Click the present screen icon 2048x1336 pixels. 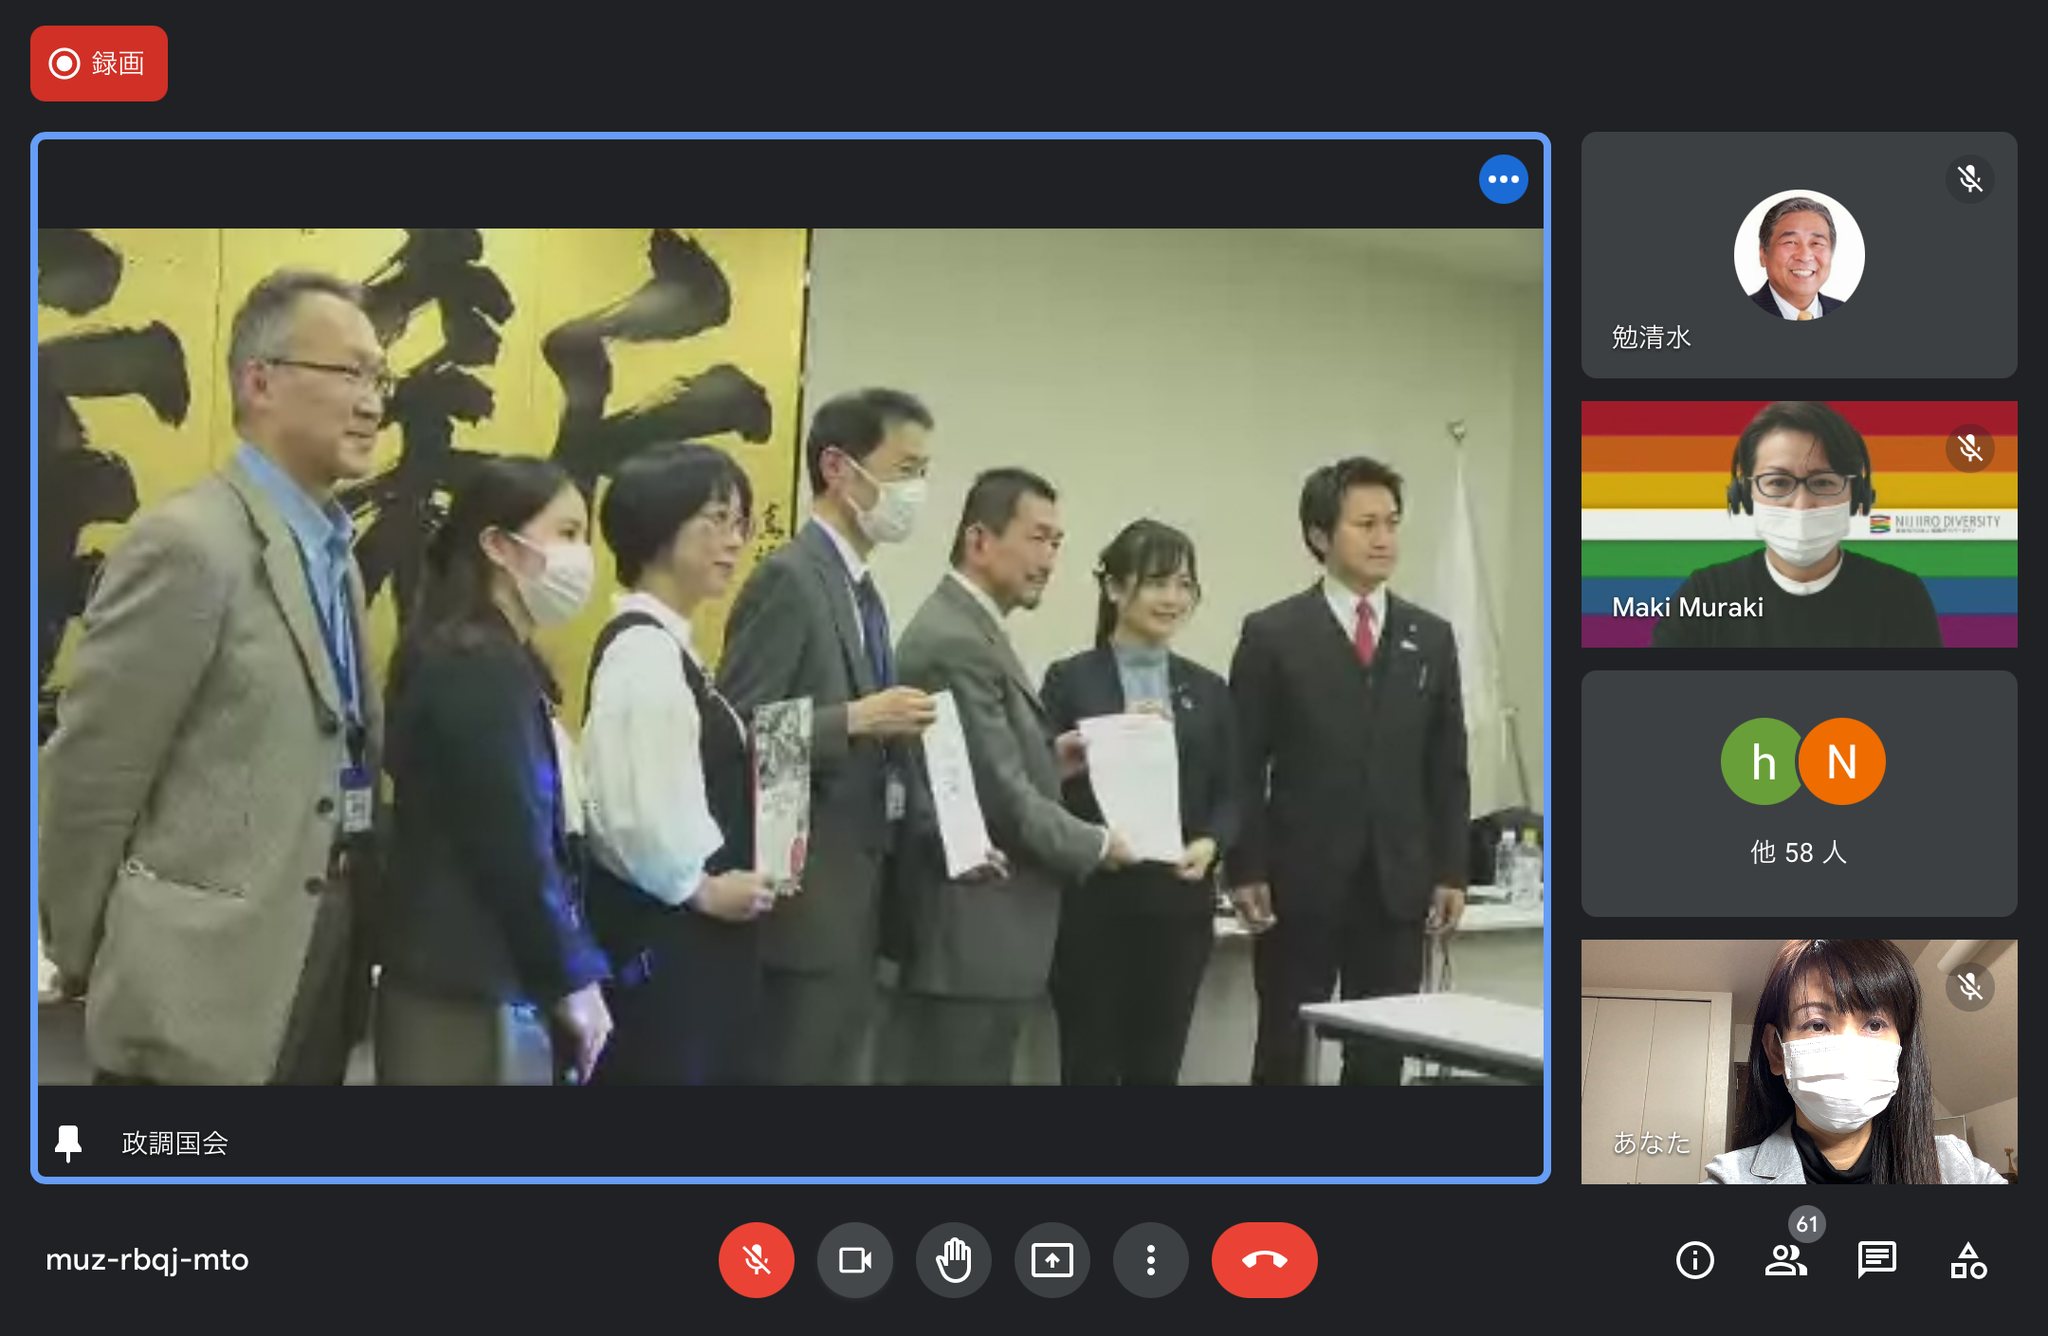(x=1052, y=1260)
